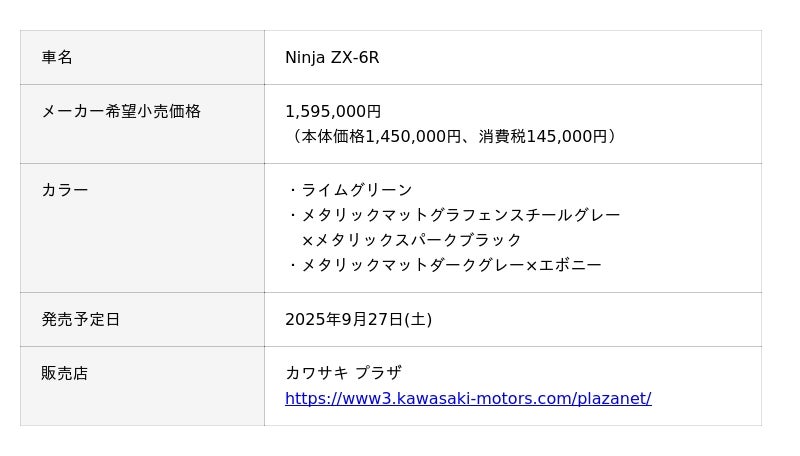Click the カワサキ プラザ dealer name
The height and width of the screenshot is (456, 800).
click(x=343, y=373)
